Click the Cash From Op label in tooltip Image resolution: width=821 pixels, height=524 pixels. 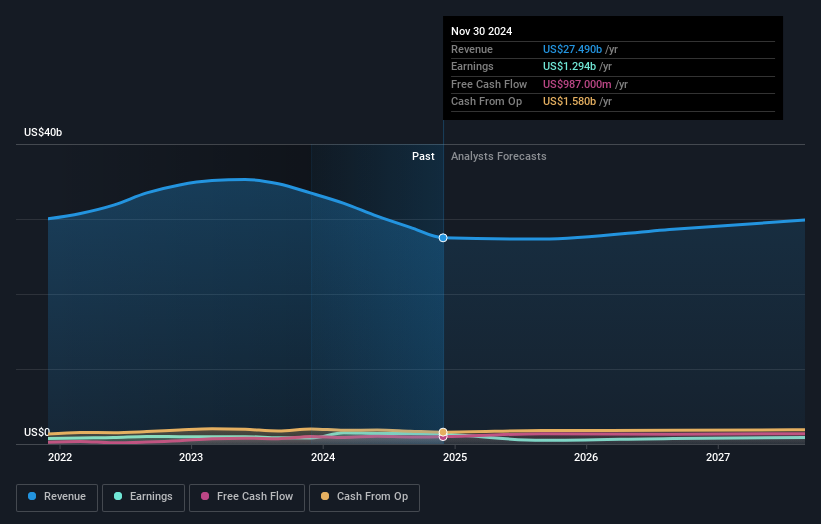[x=486, y=102]
